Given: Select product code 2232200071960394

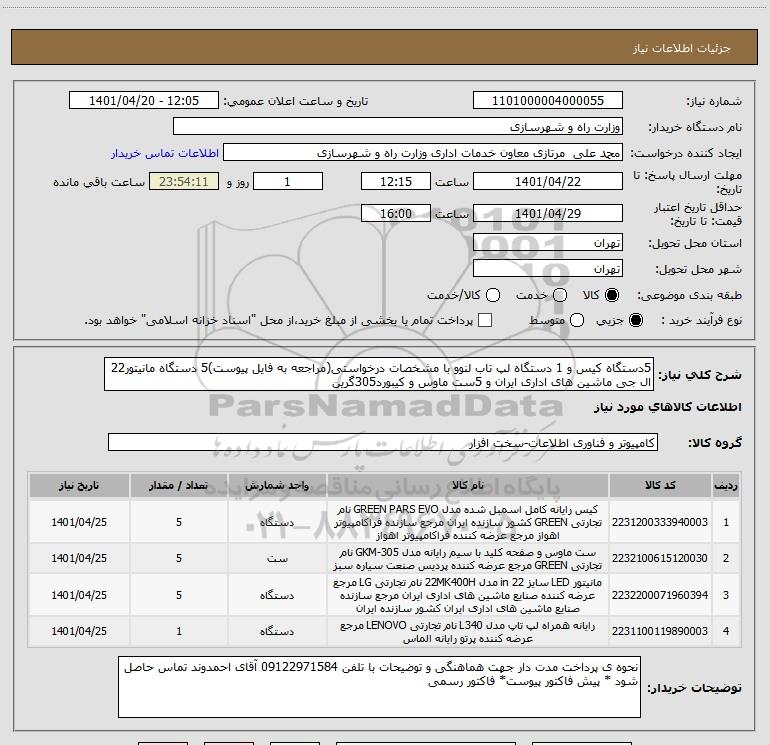Looking at the screenshot, I should pos(660,595).
